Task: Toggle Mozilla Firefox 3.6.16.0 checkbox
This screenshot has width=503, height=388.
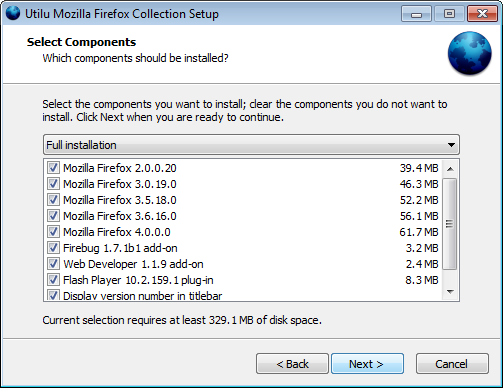Action: pos(53,216)
